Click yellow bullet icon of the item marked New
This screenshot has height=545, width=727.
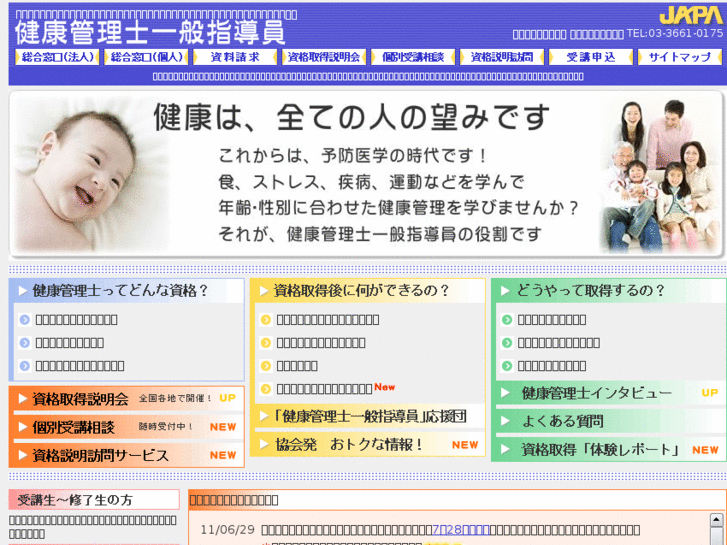[x=266, y=389]
